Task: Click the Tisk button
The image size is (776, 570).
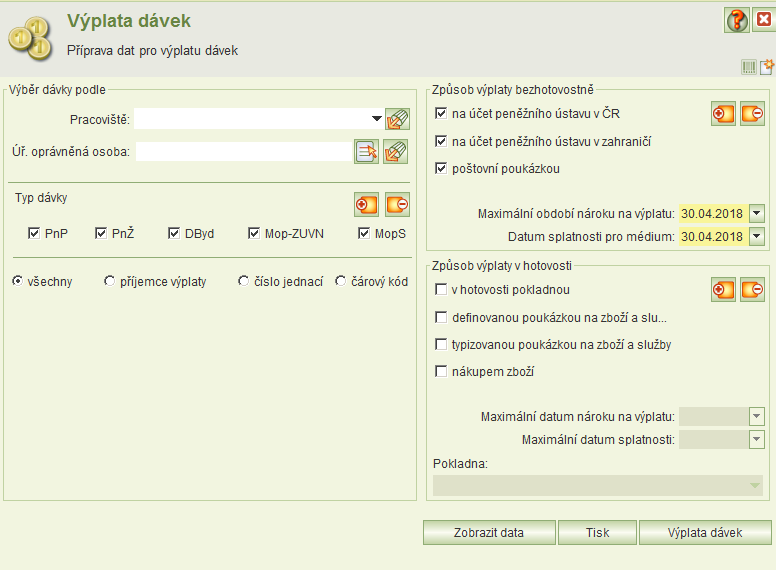Action: [x=597, y=532]
